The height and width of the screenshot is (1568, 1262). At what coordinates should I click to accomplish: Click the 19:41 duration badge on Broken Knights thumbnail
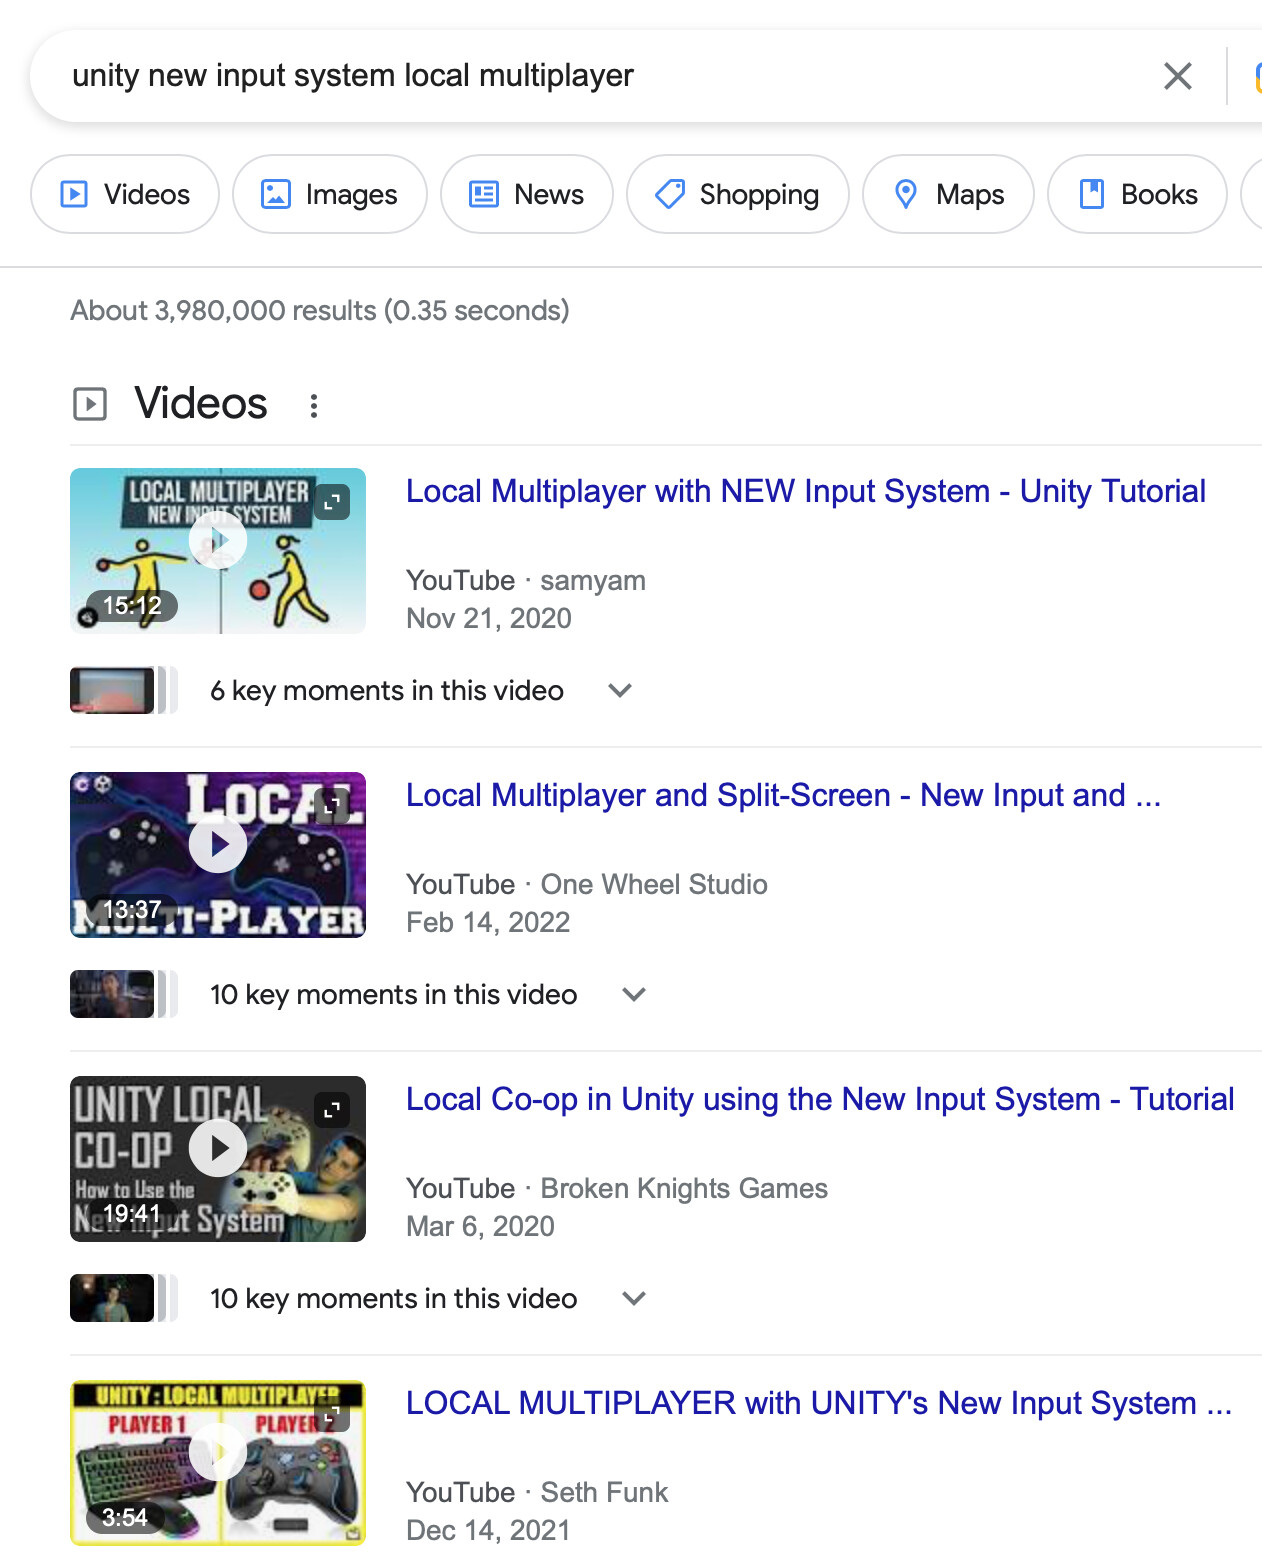click(x=132, y=1213)
